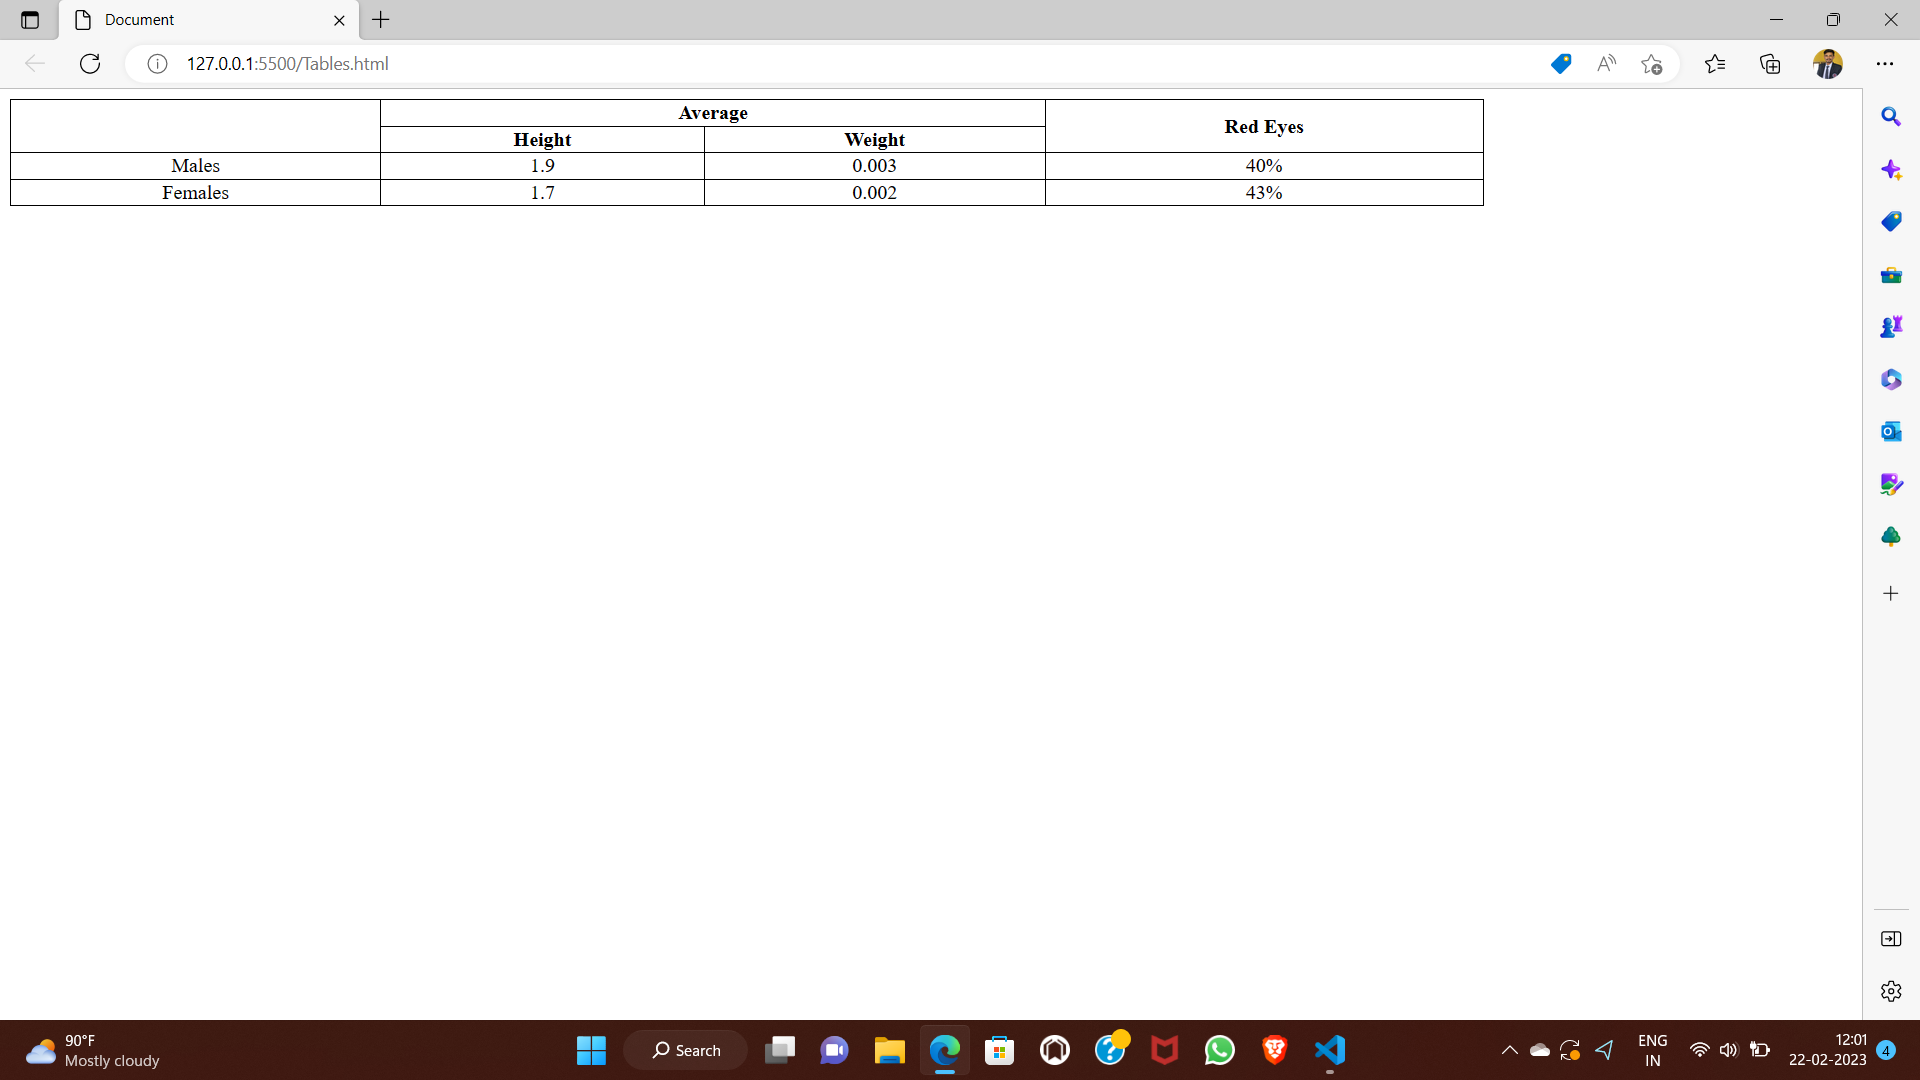1920x1080 pixels.
Task: Show hidden system tray icons chevron
Action: click(1510, 1050)
